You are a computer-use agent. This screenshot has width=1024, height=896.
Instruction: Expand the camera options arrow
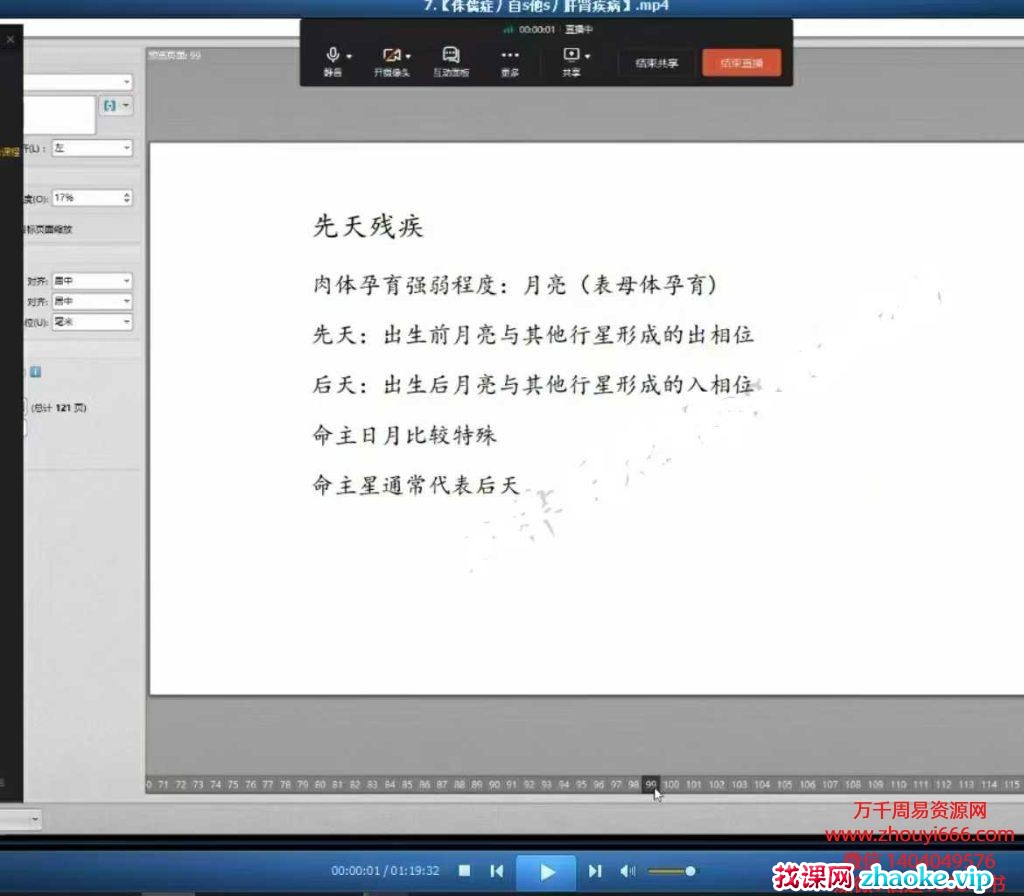408,57
